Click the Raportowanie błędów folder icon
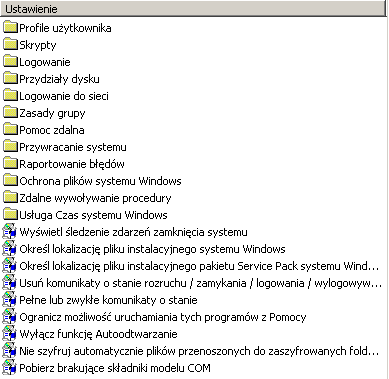The width and height of the screenshot is (389, 379). (x=10, y=163)
